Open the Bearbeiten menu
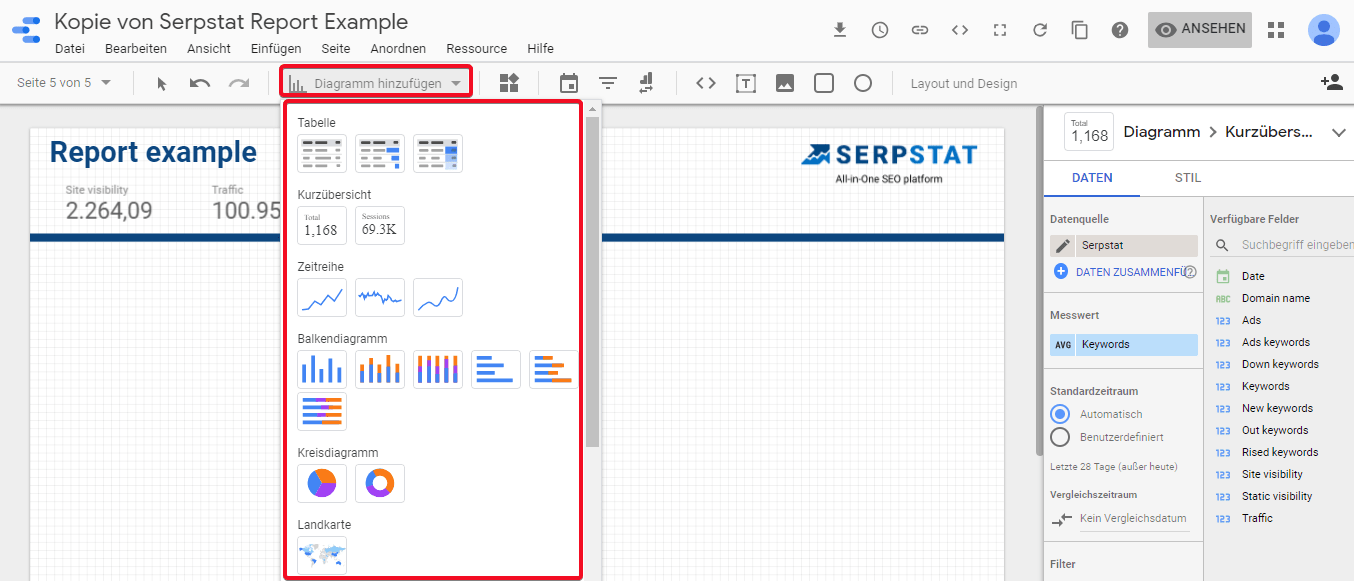 pos(136,49)
